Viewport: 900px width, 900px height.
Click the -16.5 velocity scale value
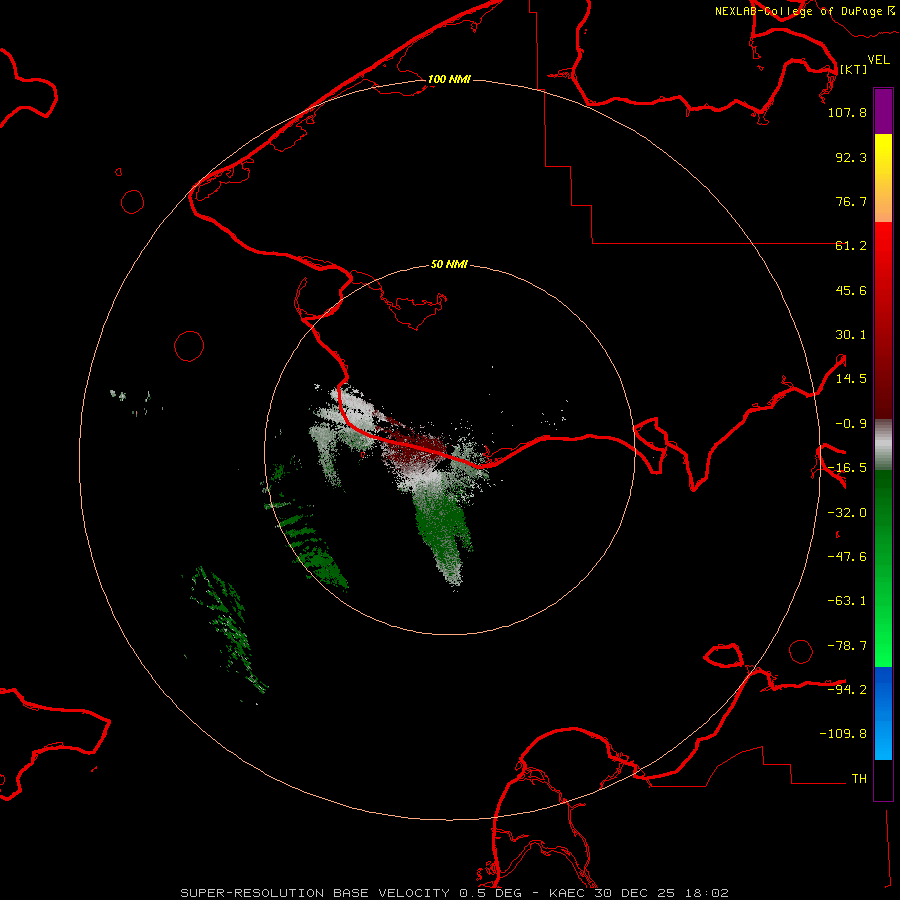847,468
